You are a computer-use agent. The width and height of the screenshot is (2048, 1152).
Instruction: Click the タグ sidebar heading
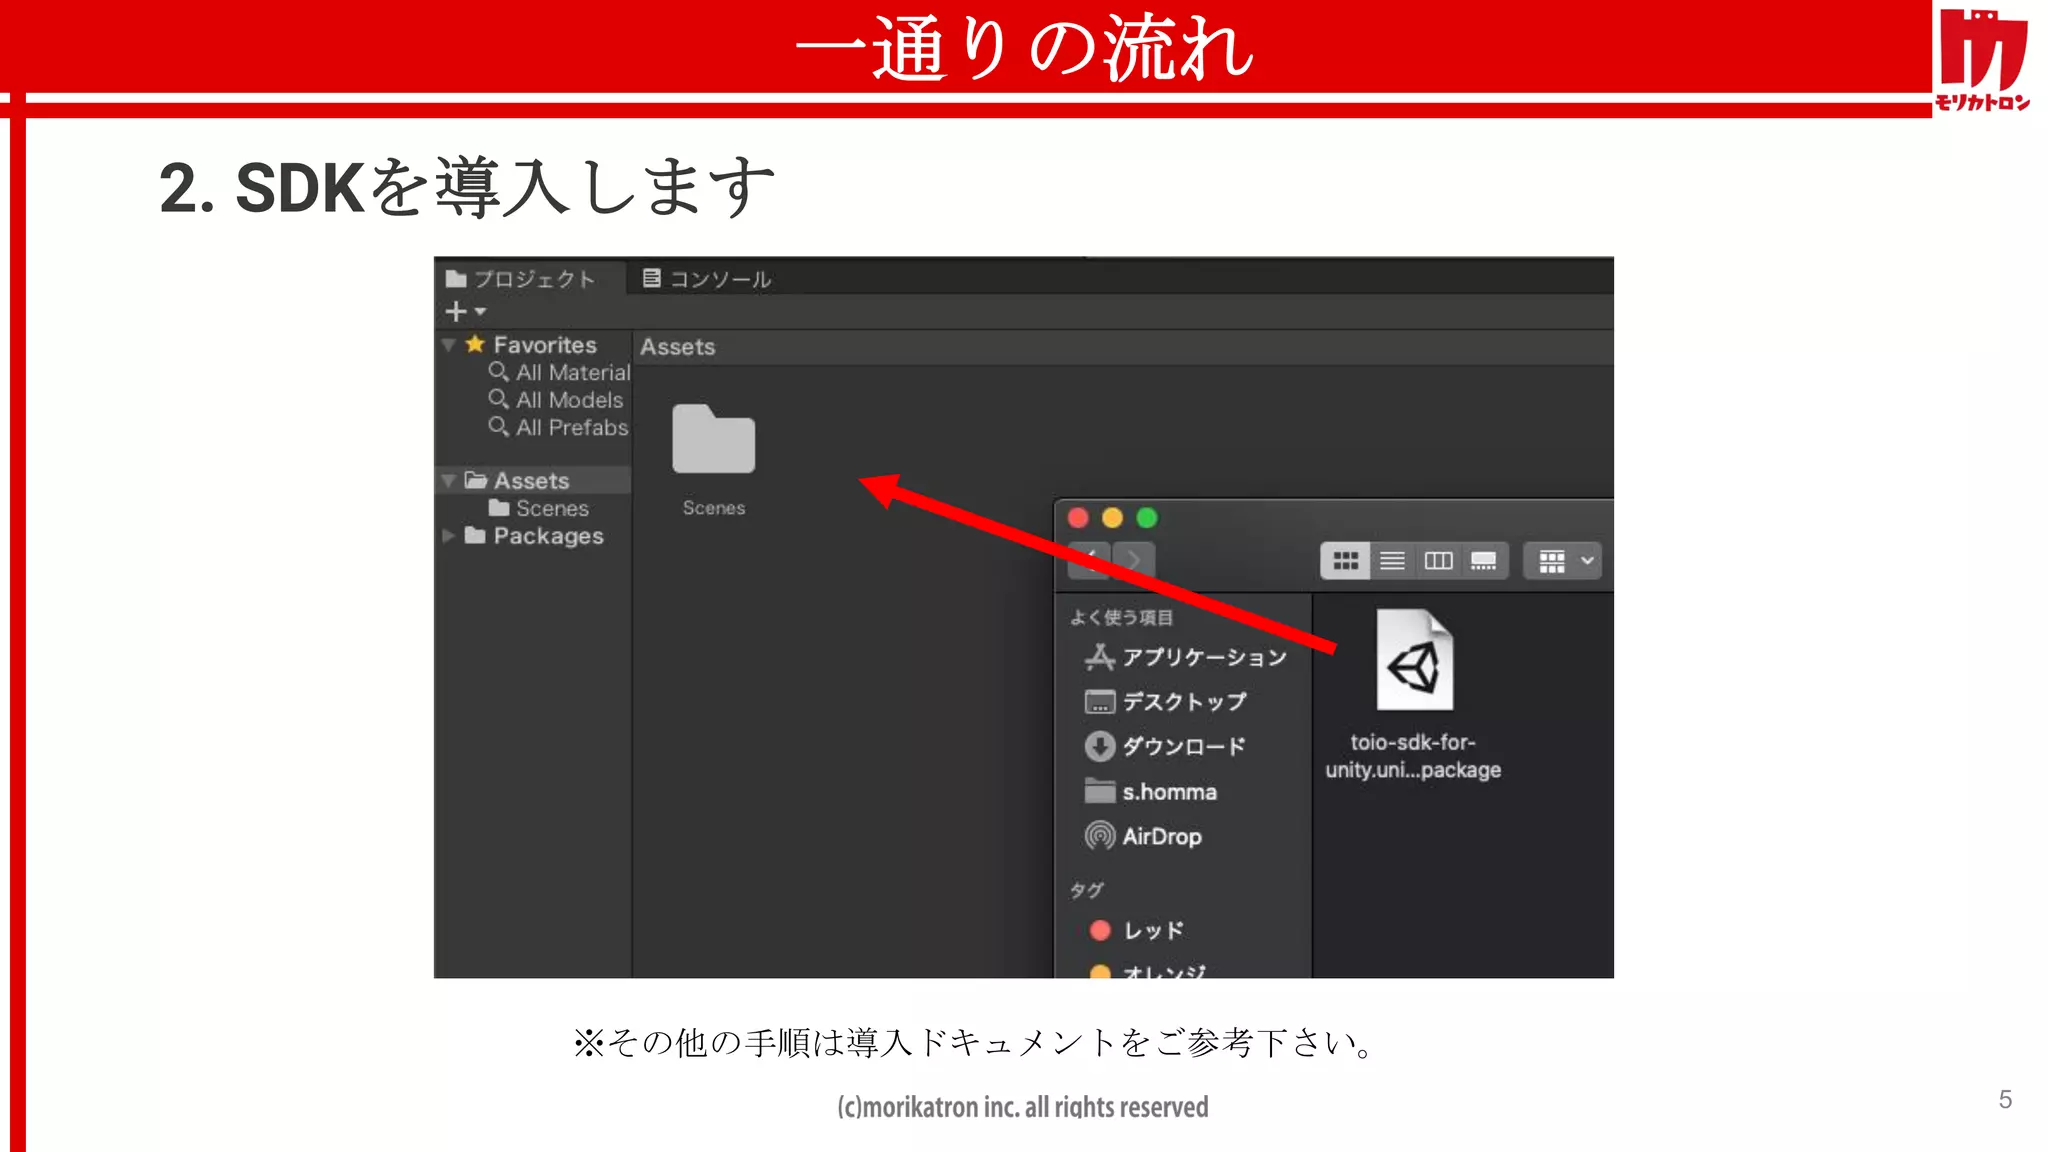click(1087, 890)
